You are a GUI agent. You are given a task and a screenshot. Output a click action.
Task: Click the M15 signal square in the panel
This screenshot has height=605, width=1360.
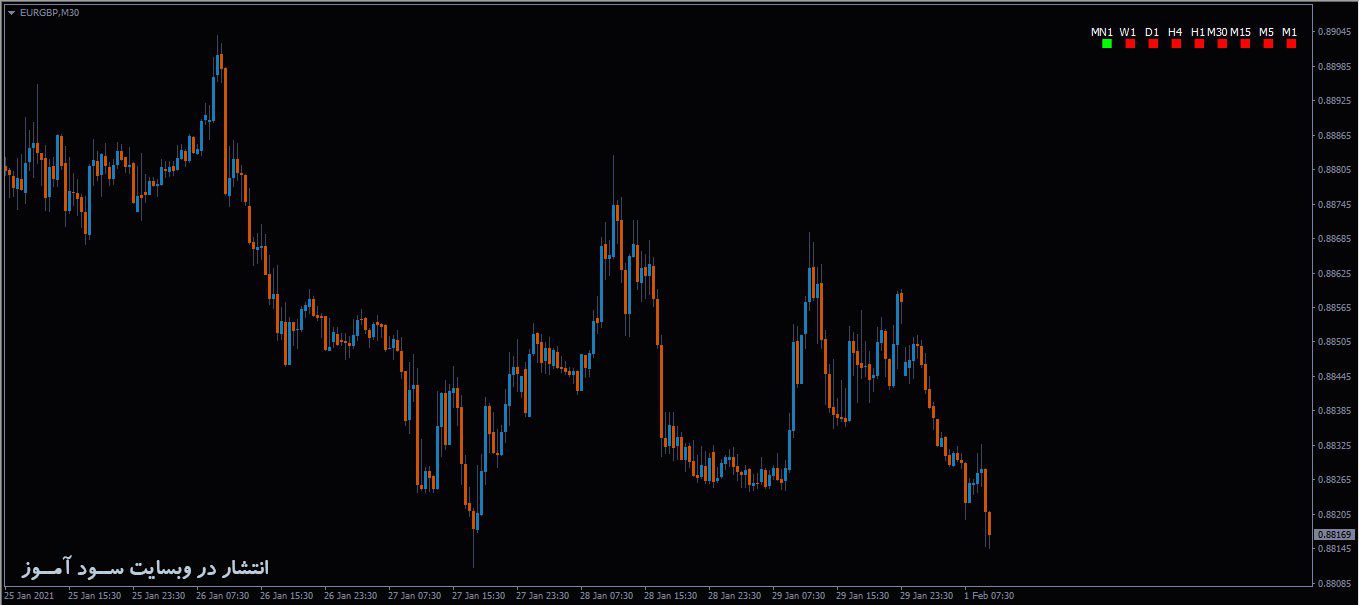pyautogui.click(x=1245, y=43)
